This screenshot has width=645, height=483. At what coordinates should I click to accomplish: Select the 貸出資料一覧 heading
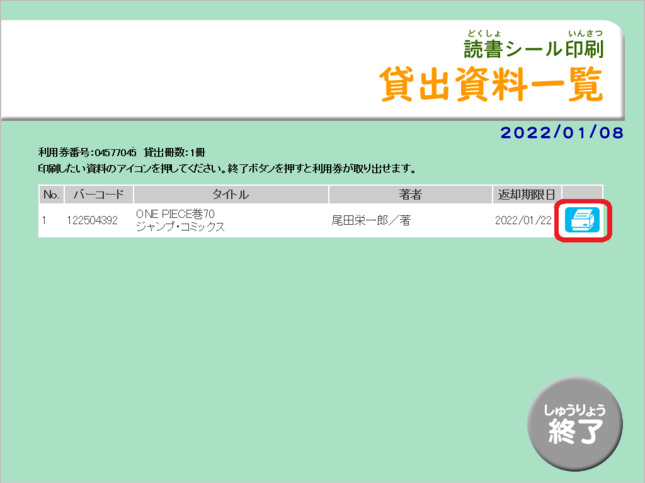click(492, 85)
